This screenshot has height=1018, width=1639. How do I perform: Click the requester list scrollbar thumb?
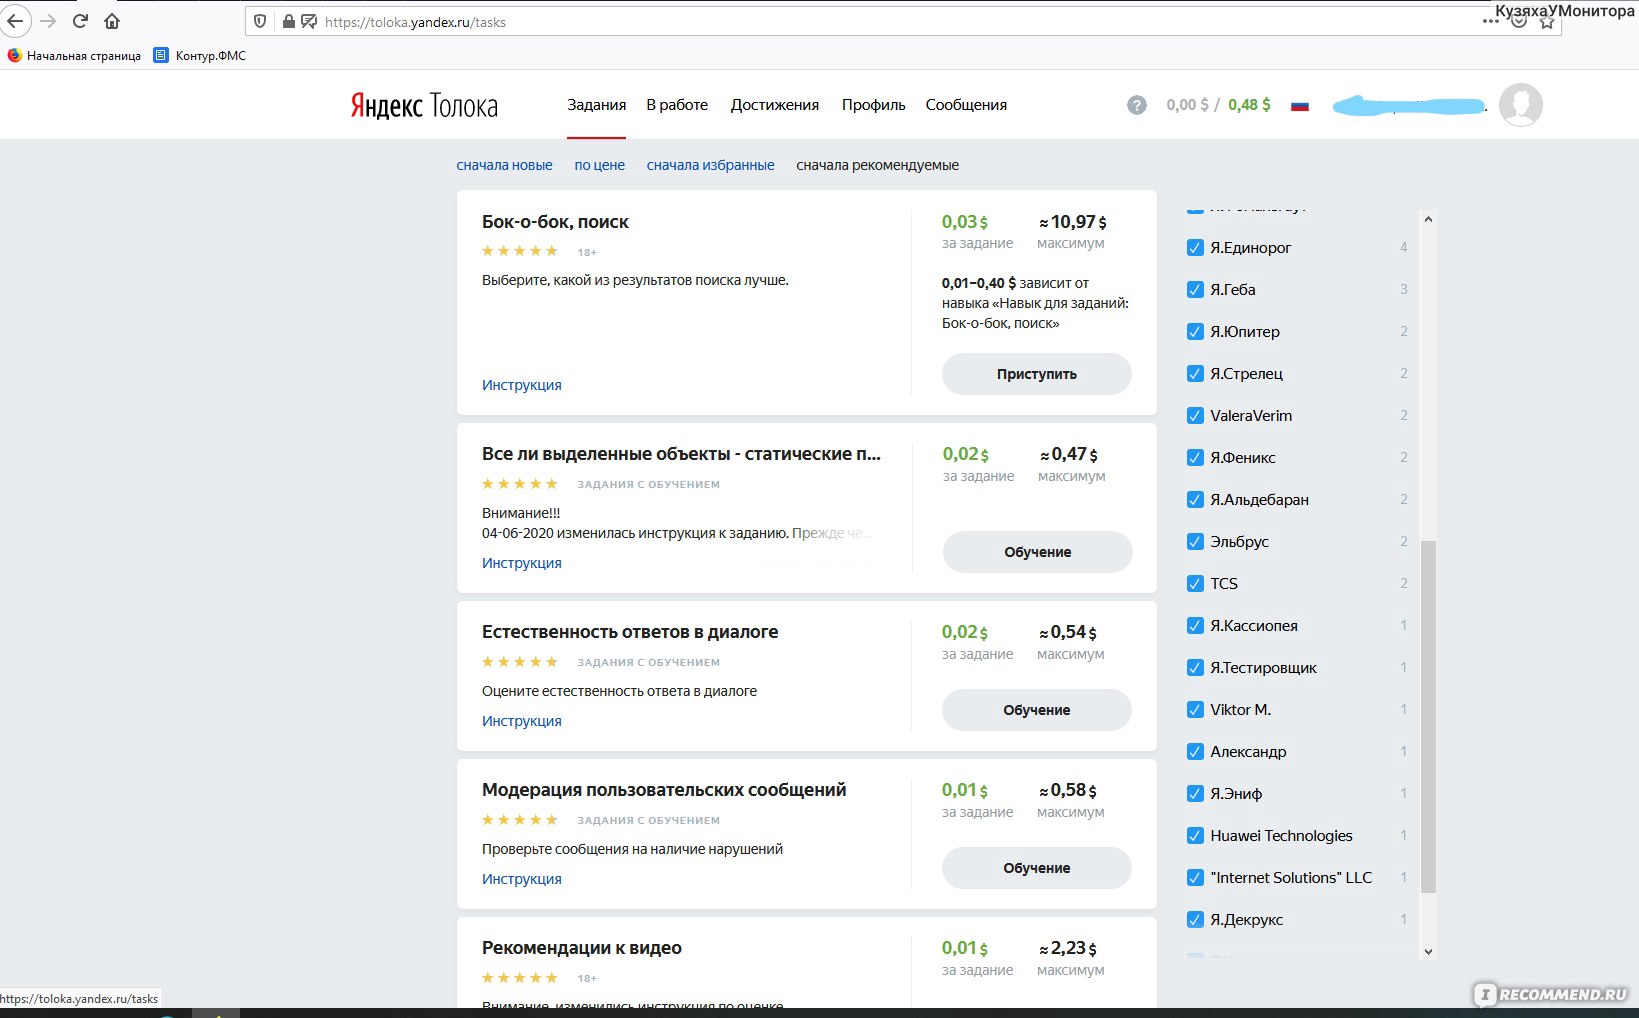tap(1428, 716)
